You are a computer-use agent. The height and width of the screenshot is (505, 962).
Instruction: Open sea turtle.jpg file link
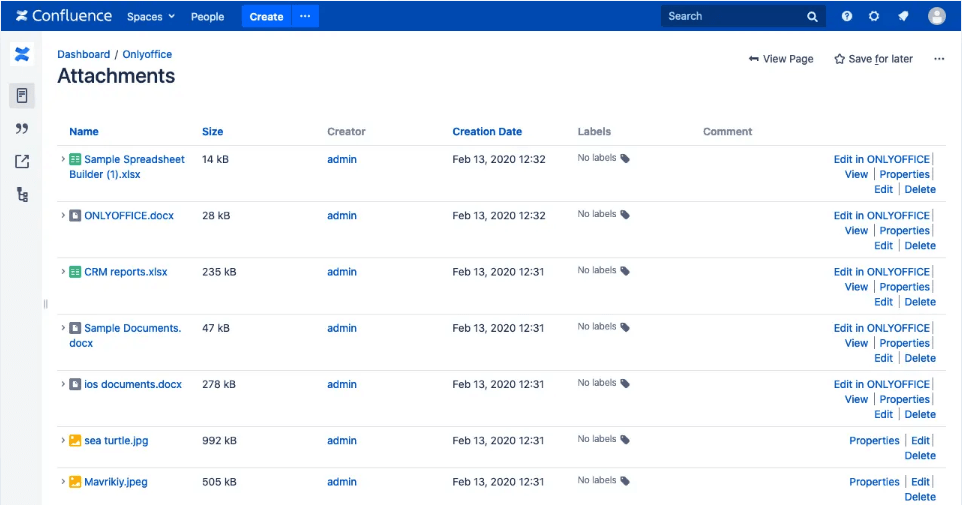(x=116, y=441)
